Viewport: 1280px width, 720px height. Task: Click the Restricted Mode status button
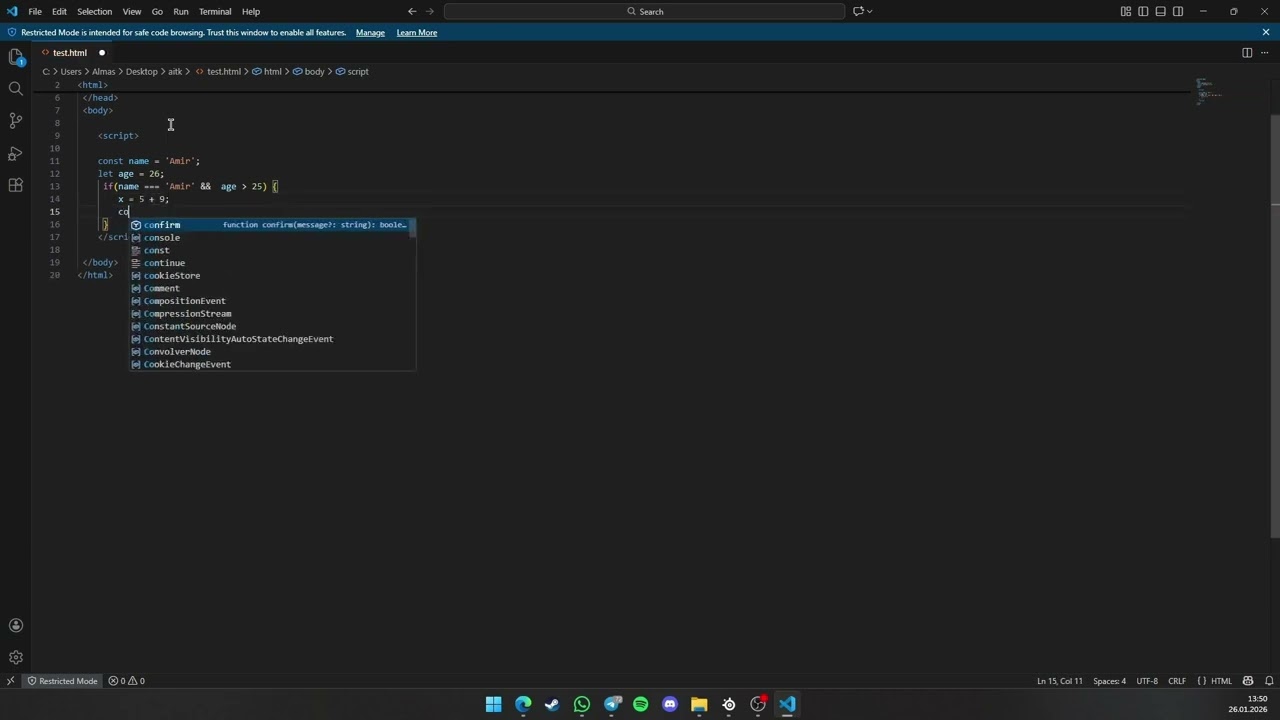tap(62, 681)
